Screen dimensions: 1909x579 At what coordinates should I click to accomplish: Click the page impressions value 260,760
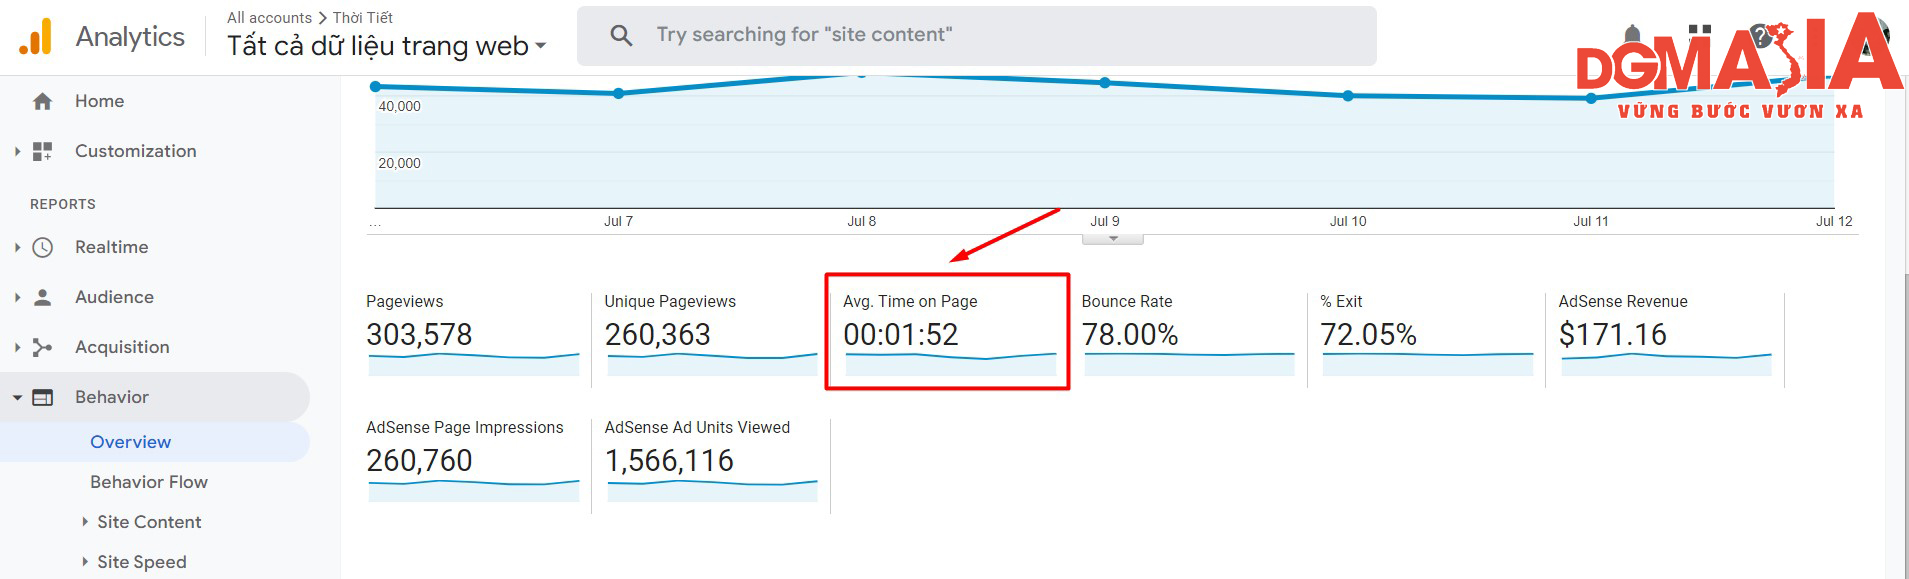click(419, 460)
